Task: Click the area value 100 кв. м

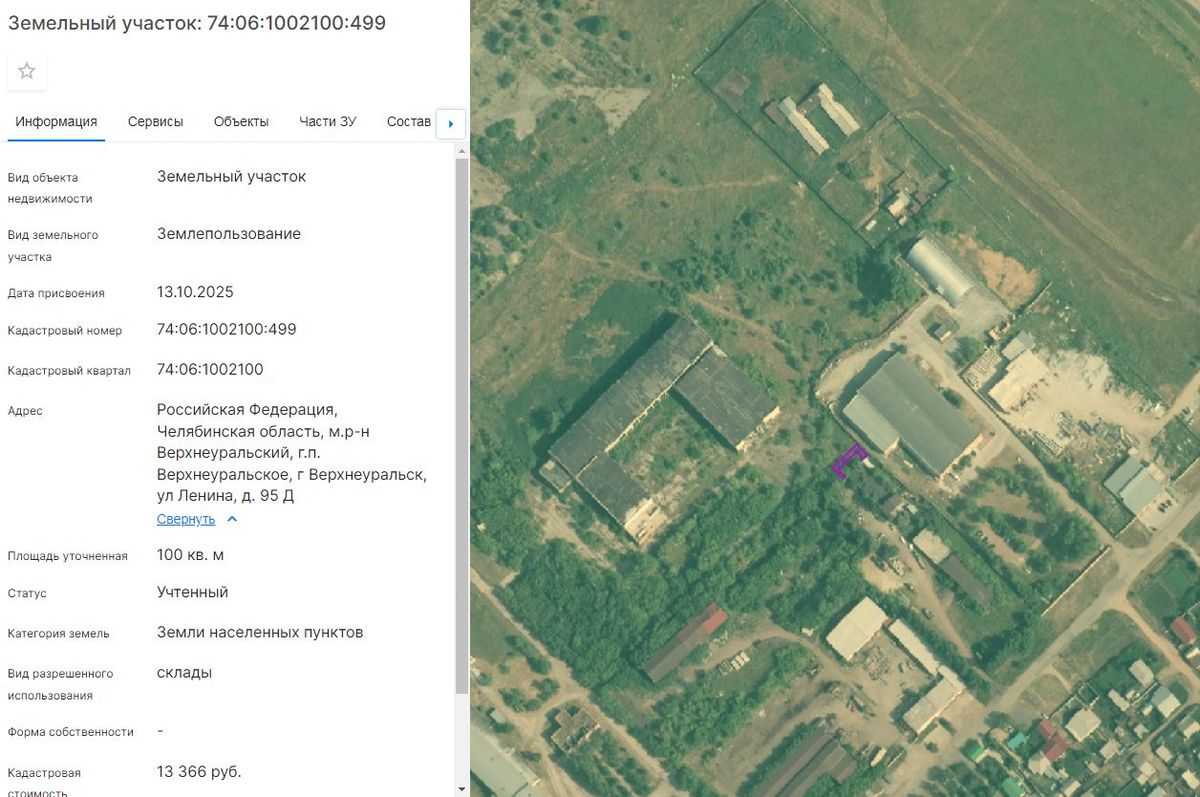Action: click(x=191, y=555)
